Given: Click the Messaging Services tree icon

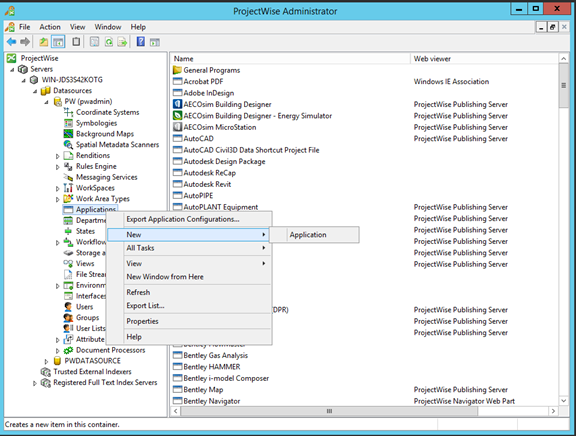Looking at the screenshot, I should pyautogui.click(x=68, y=177).
